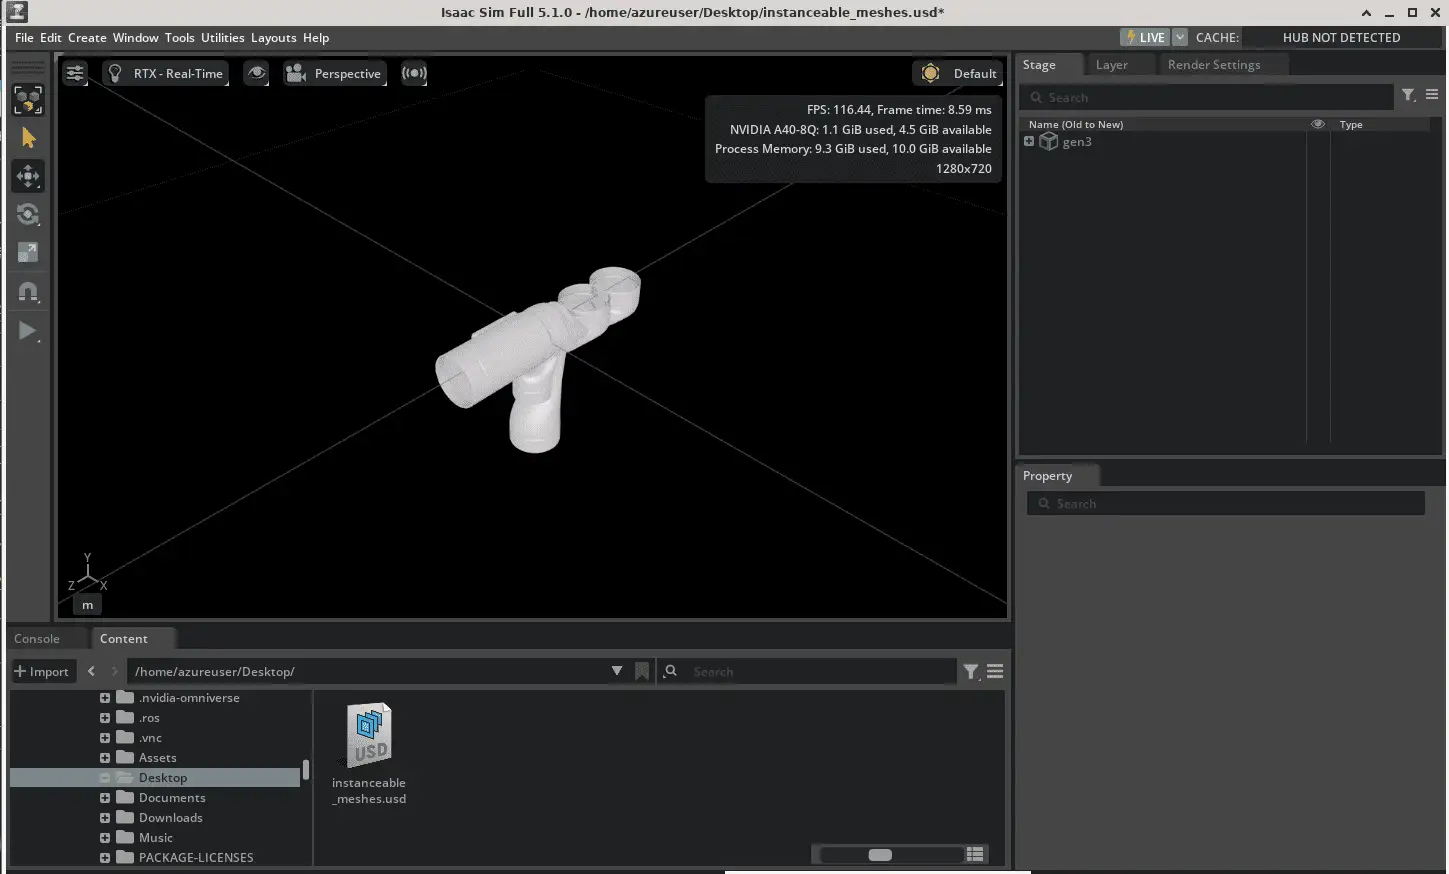Screen dimensions: 1449x874
Task: Activate the Move tool in left toolbar
Action: pos(28,177)
